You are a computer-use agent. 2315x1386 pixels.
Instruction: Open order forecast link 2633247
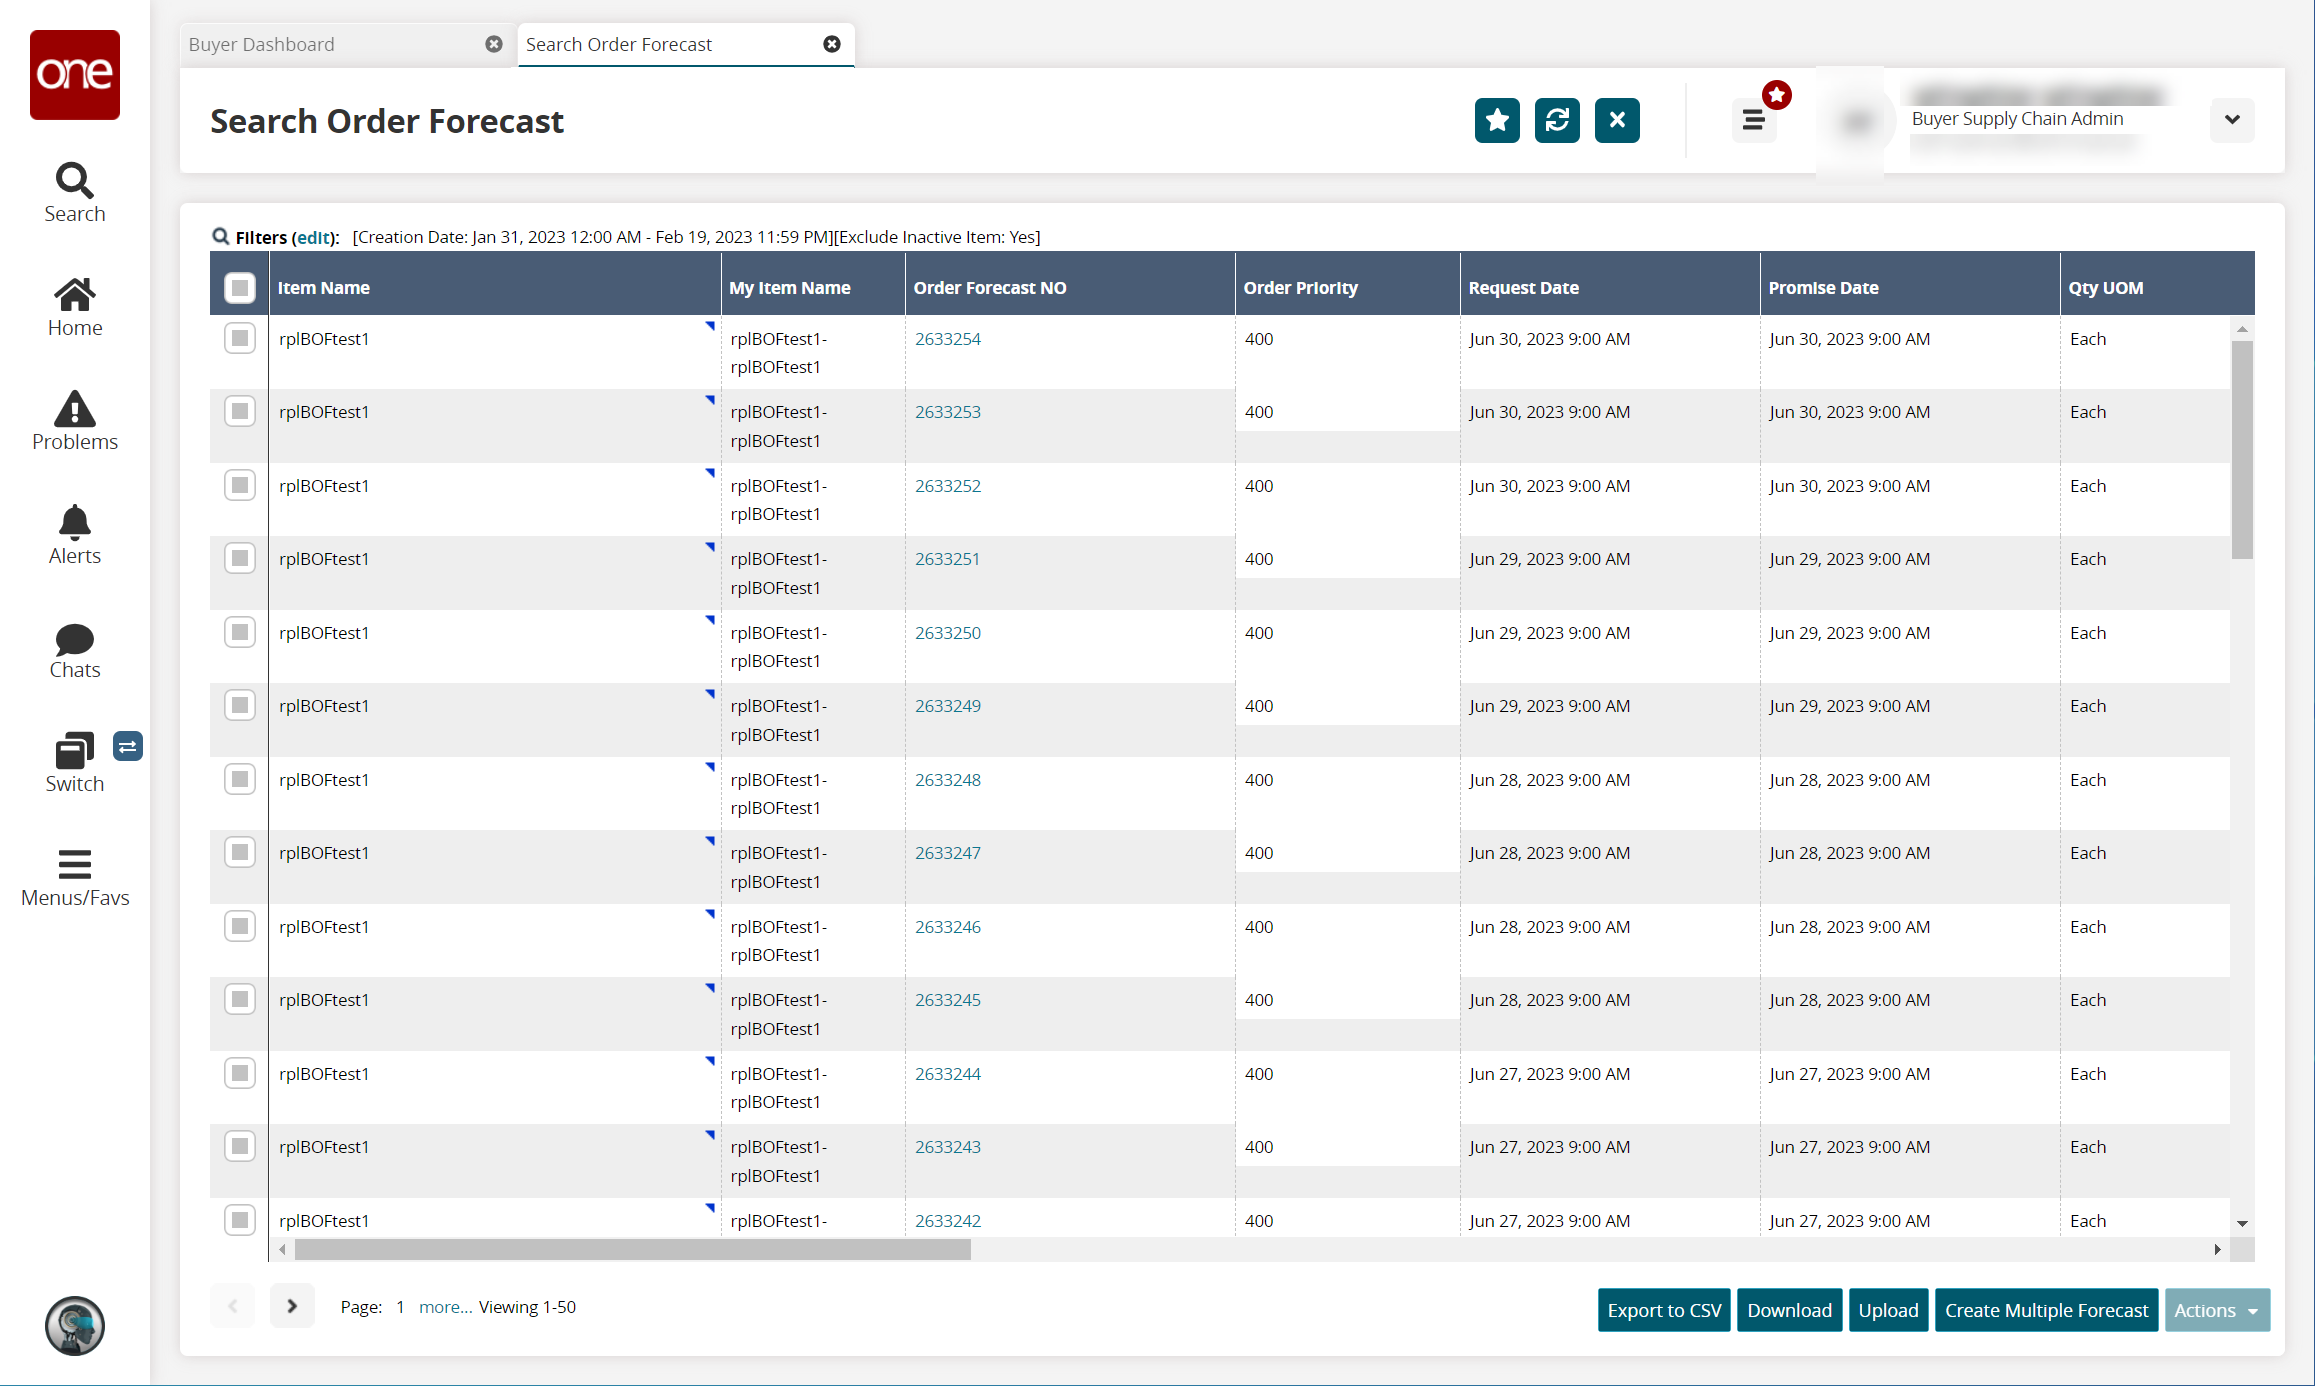tap(947, 853)
